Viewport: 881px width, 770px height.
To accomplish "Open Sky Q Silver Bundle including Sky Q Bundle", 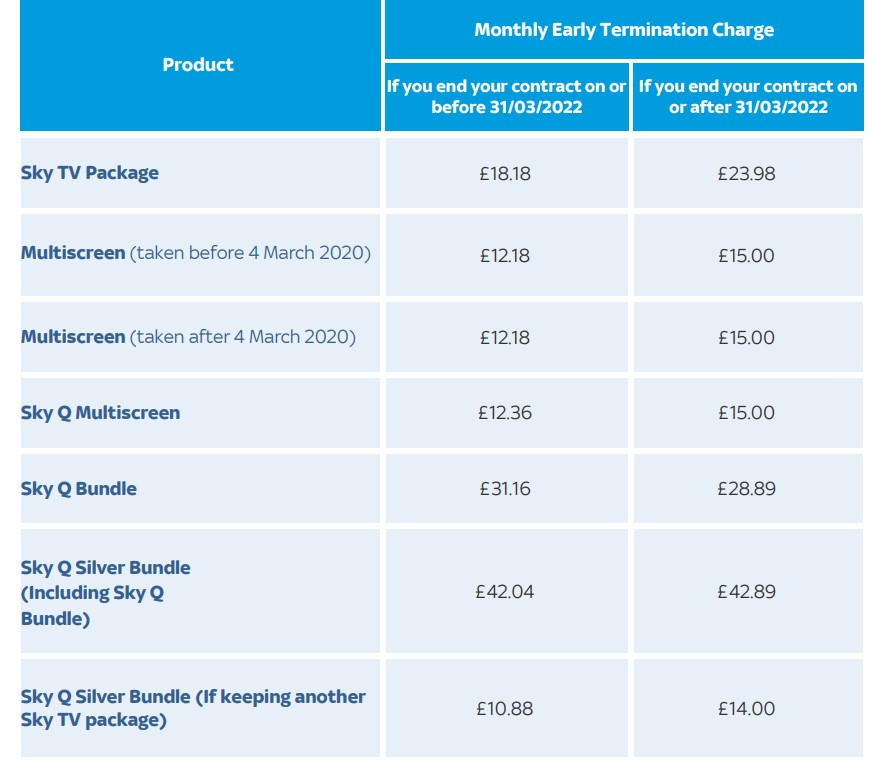I will click(106, 592).
